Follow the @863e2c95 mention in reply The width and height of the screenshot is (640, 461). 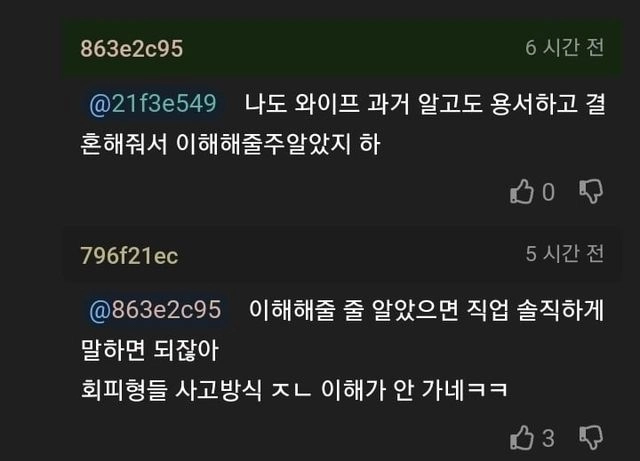[155, 310]
